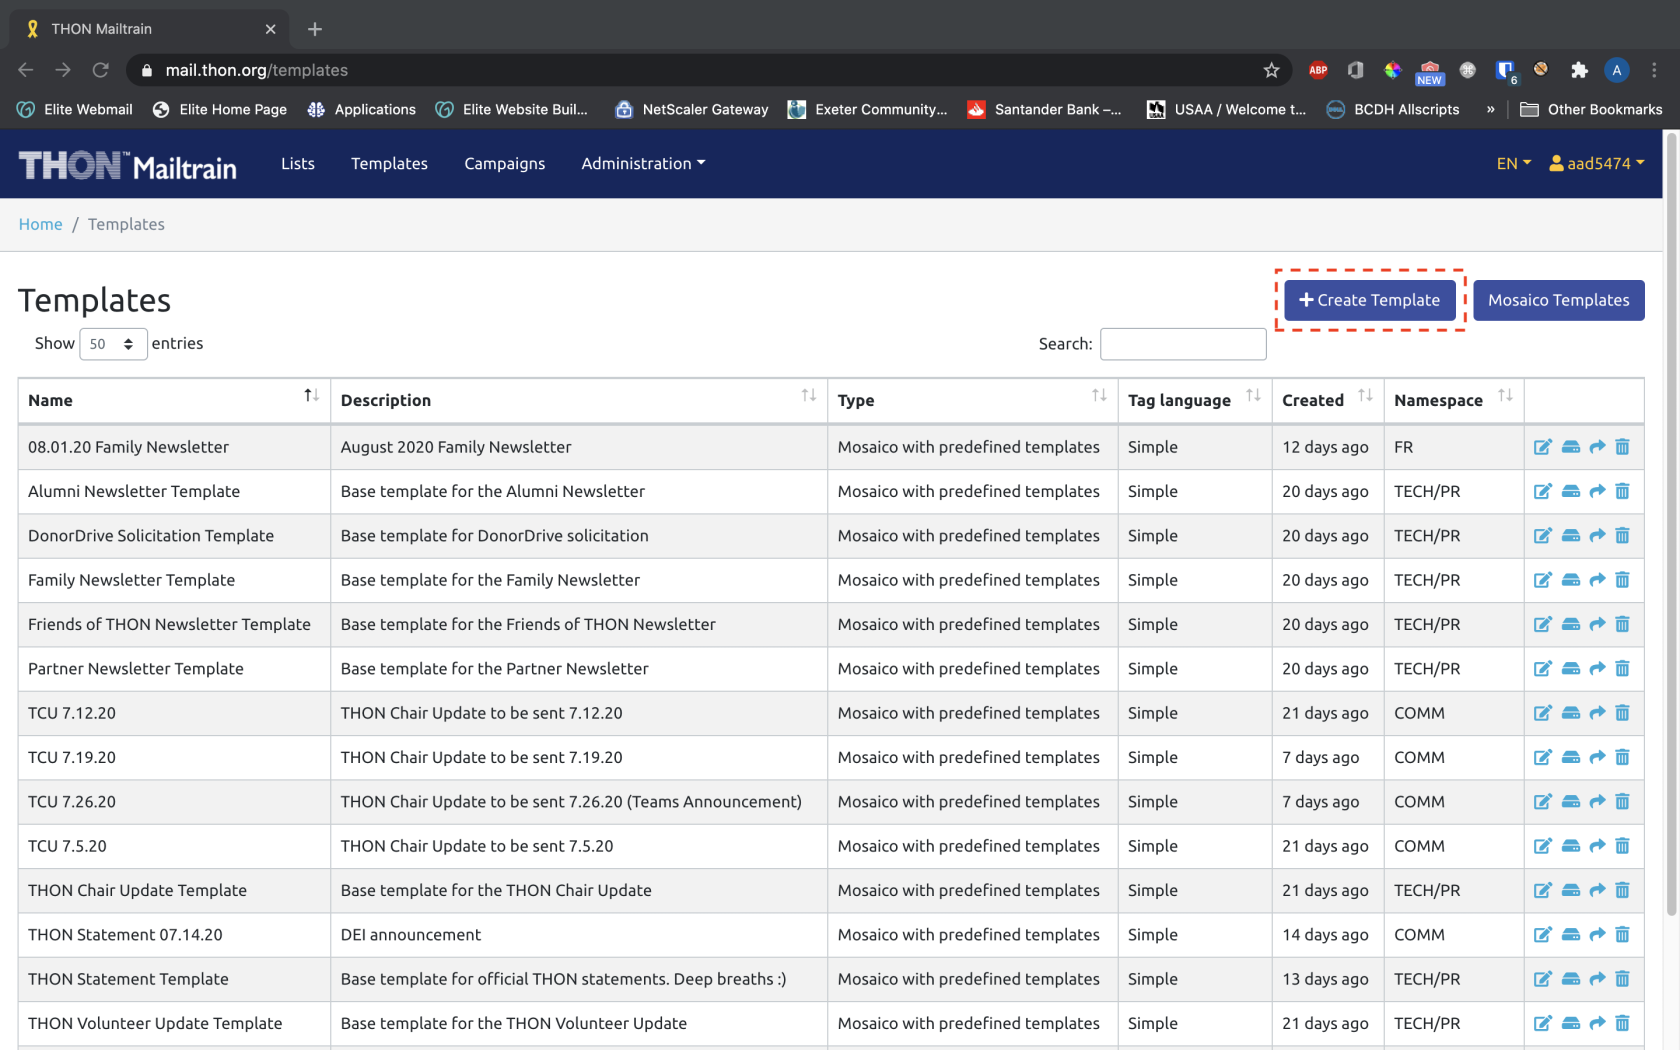
Task: Edit the TCU 7.12.20 template
Action: click(x=1543, y=713)
